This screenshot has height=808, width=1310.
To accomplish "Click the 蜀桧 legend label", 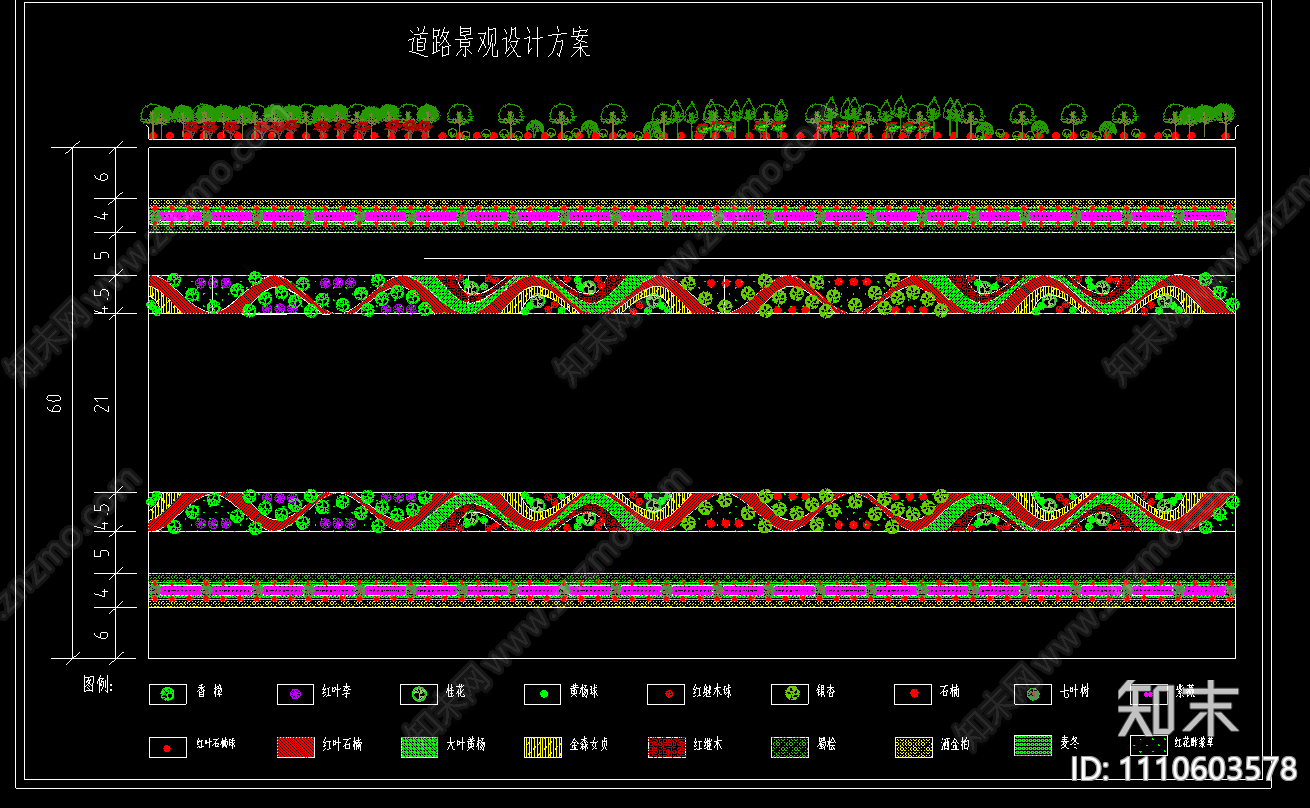I will [x=827, y=744].
